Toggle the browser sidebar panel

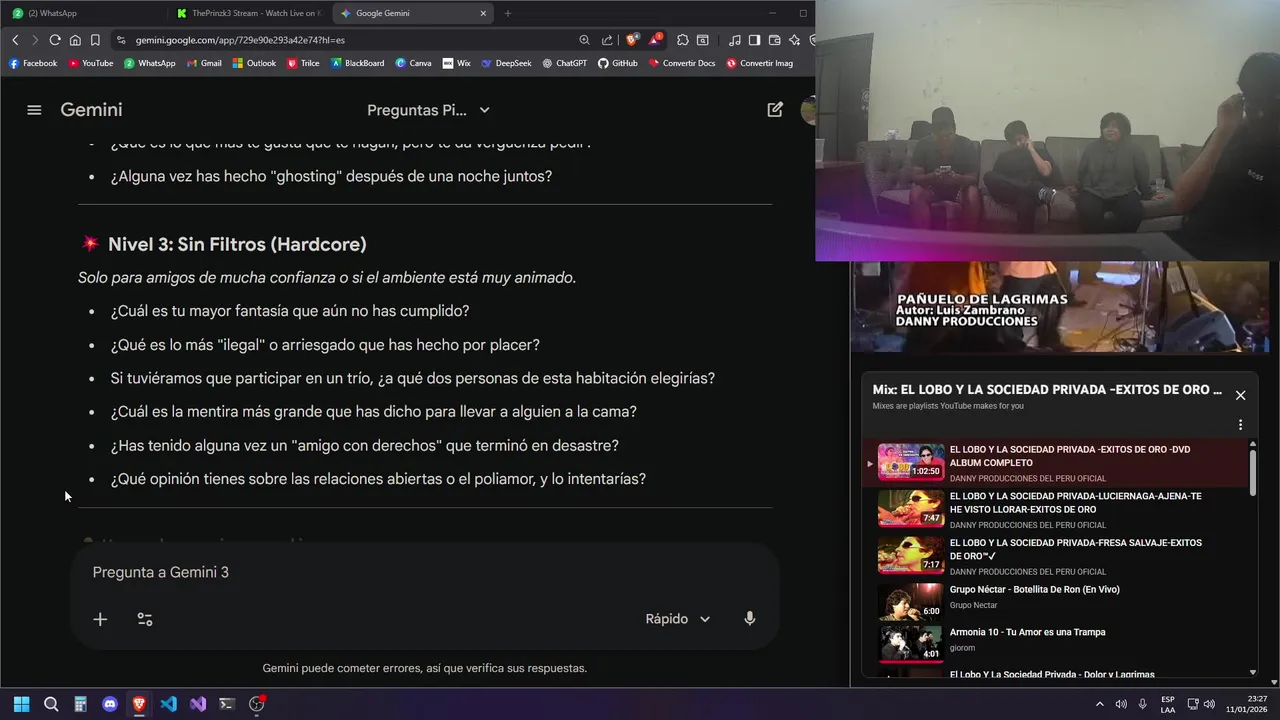pyautogui.click(x=755, y=40)
